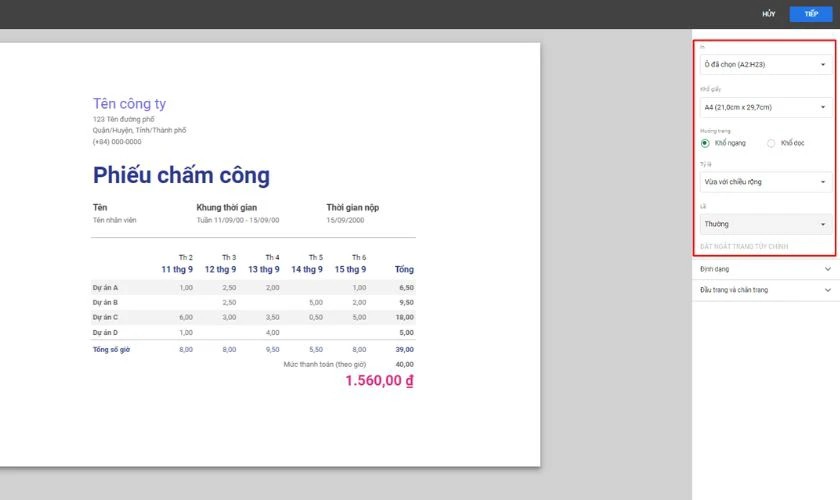Click the '(+84) 000-0000' phone number
This screenshot has height=500, width=840.
click(x=117, y=142)
